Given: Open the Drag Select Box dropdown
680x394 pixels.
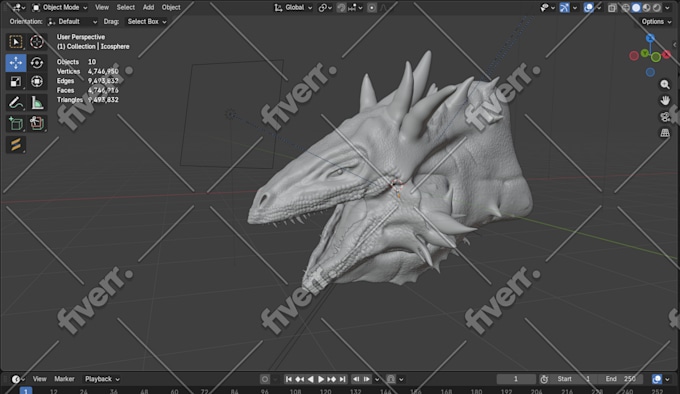Looking at the screenshot, I should 146,22.
